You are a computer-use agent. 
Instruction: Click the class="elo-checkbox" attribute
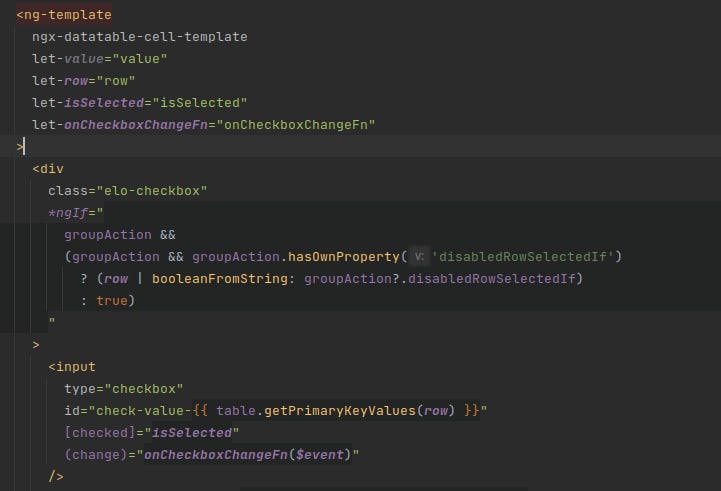[127, 191]
